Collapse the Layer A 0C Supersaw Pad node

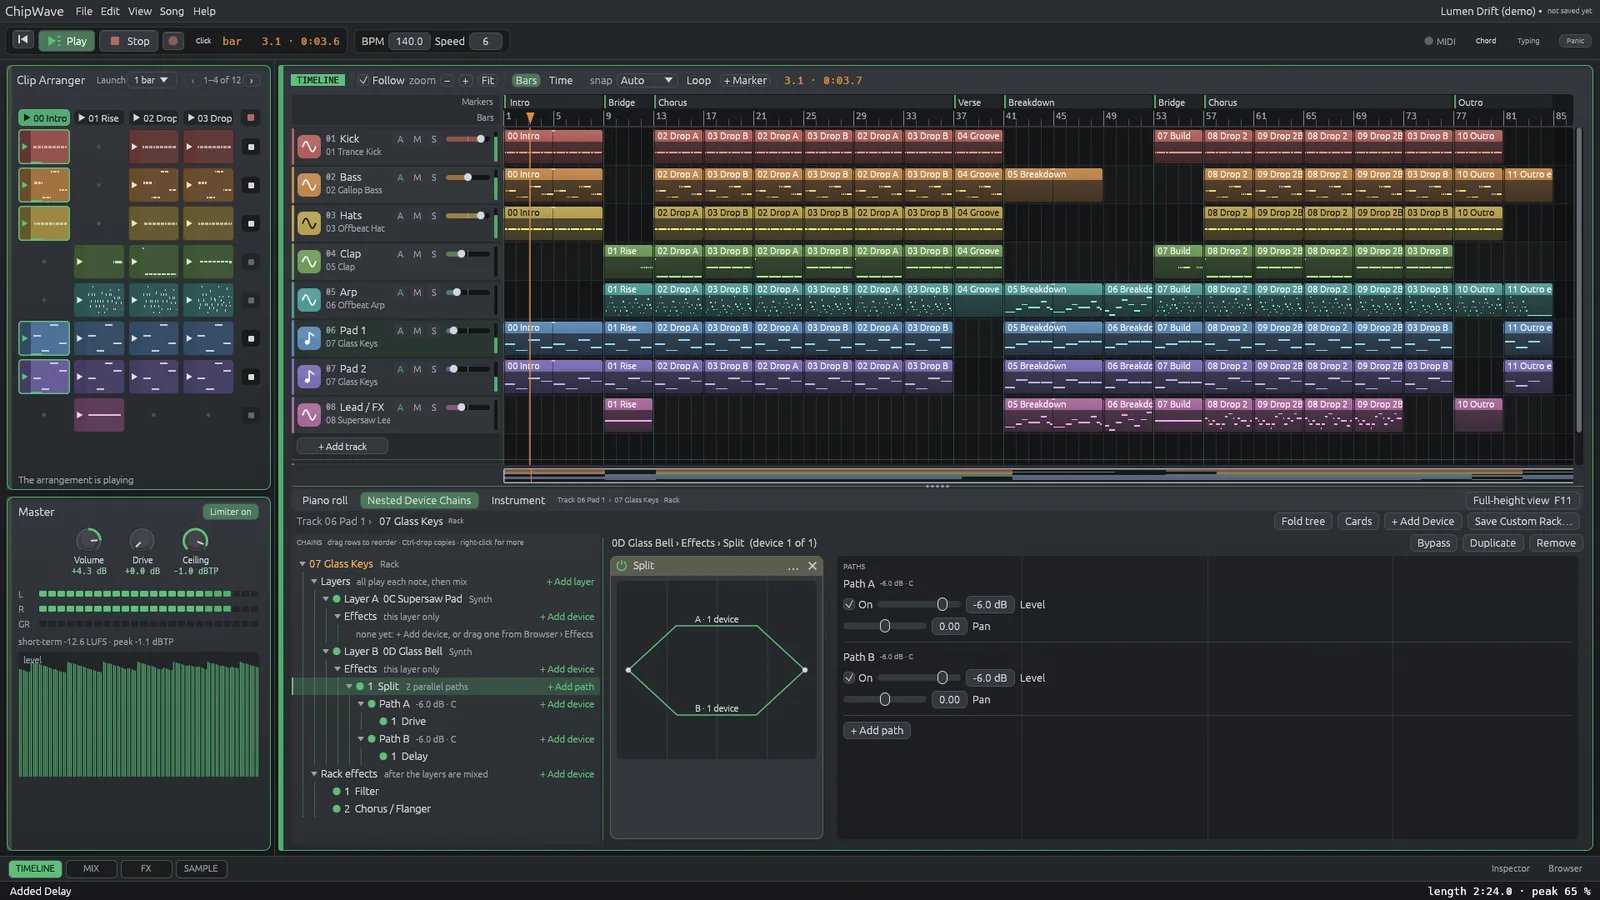[326, 599]
